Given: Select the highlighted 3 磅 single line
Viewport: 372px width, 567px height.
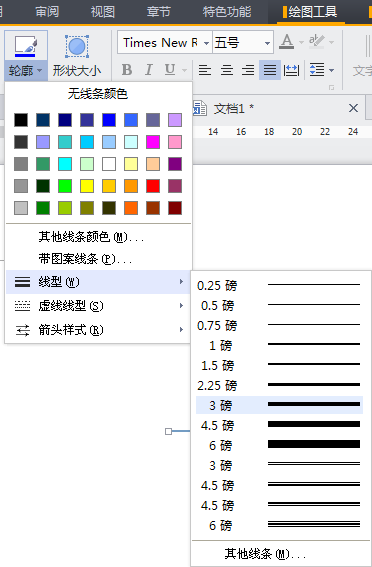Looking at the screenshot, I should [x=279, y=405].
